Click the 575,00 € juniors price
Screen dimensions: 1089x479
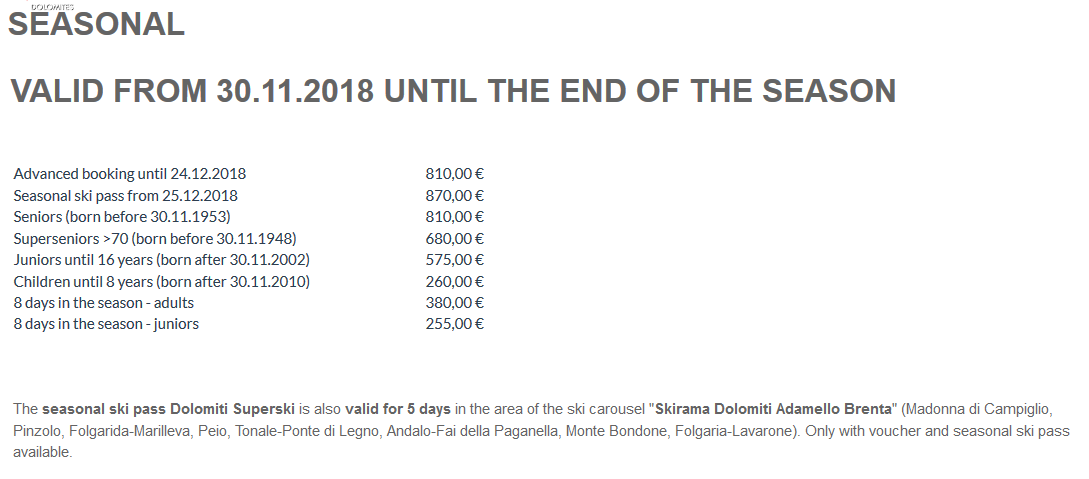click(x=455, y=260)
